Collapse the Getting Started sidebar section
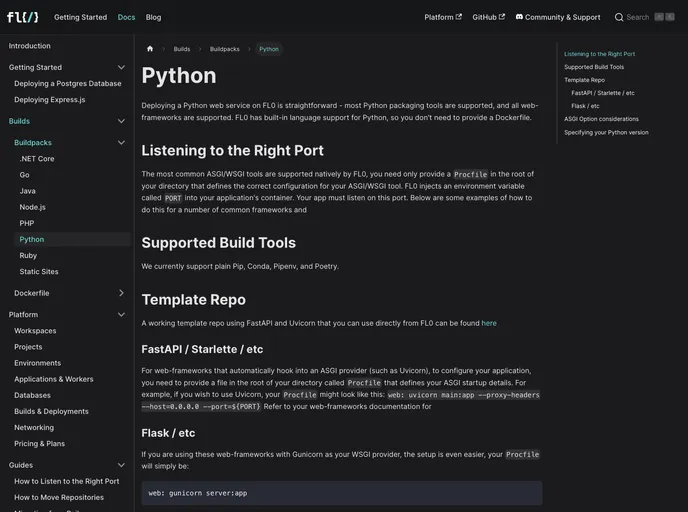This screenshot has width=688, height=512. [x=121, y=67]
